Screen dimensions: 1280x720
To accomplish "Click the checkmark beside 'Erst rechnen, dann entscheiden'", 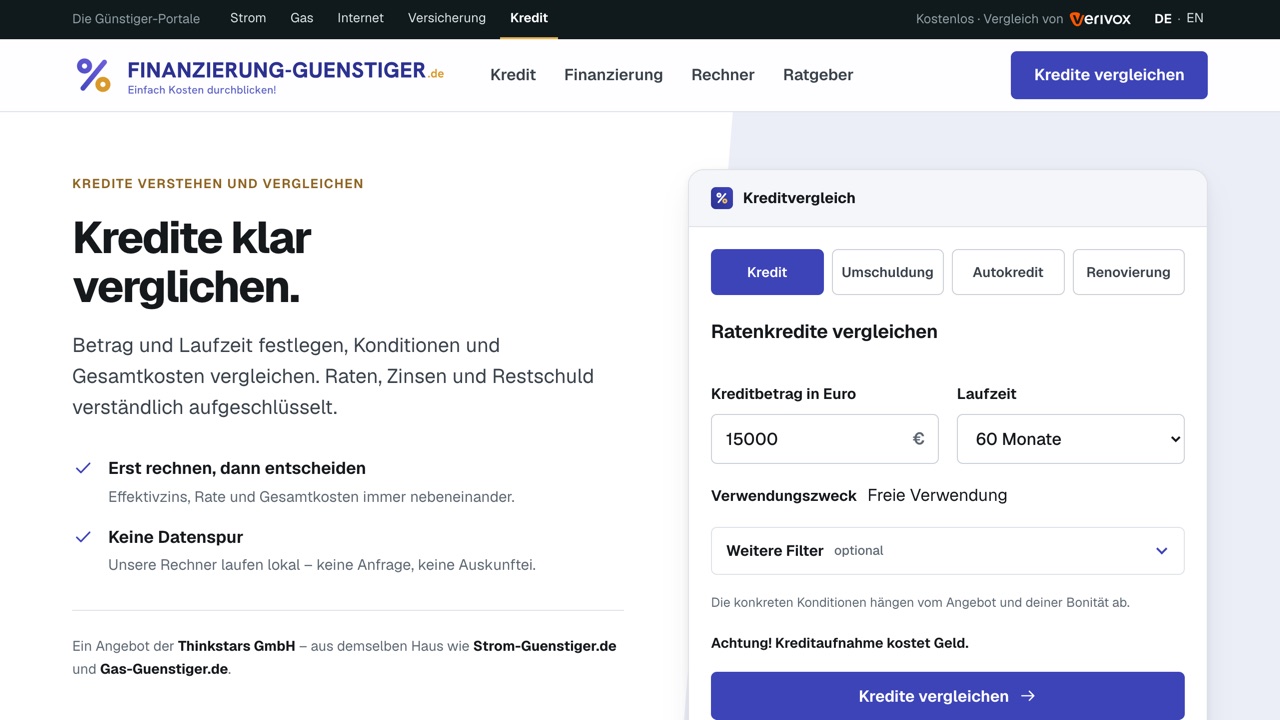I will 83,468.
